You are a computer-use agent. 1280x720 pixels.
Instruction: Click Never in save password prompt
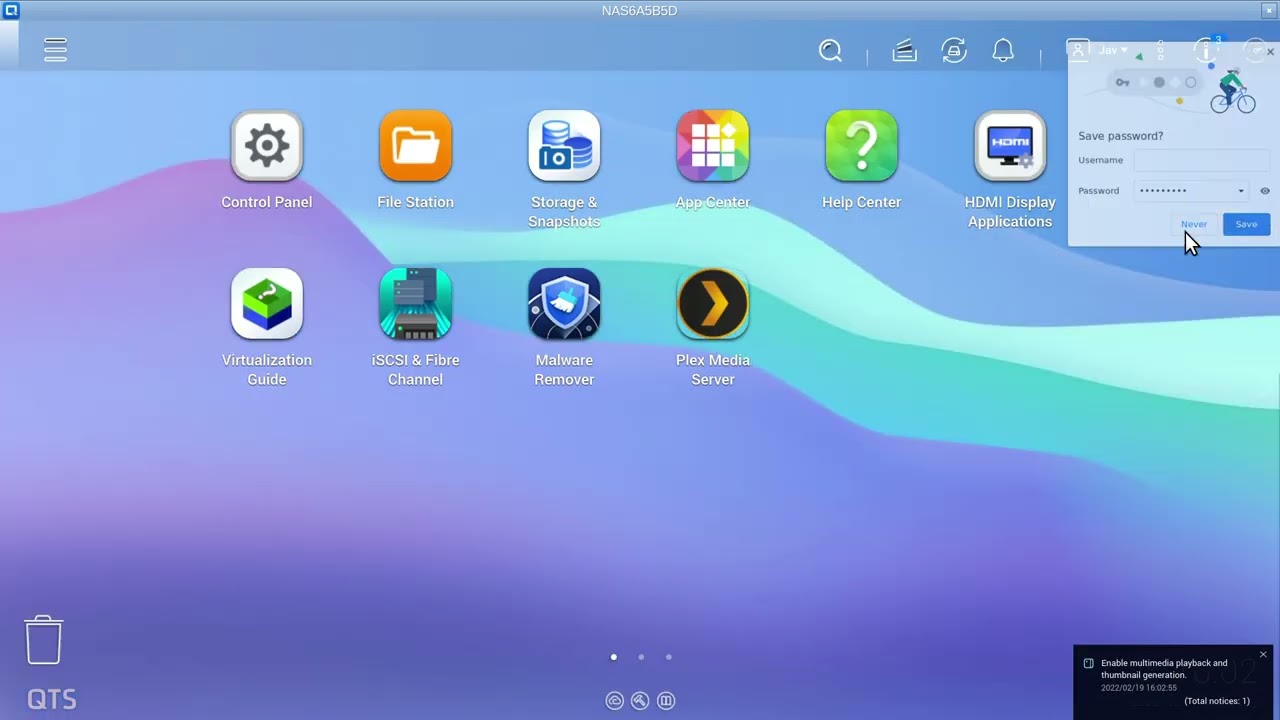tap(1193, 224)
